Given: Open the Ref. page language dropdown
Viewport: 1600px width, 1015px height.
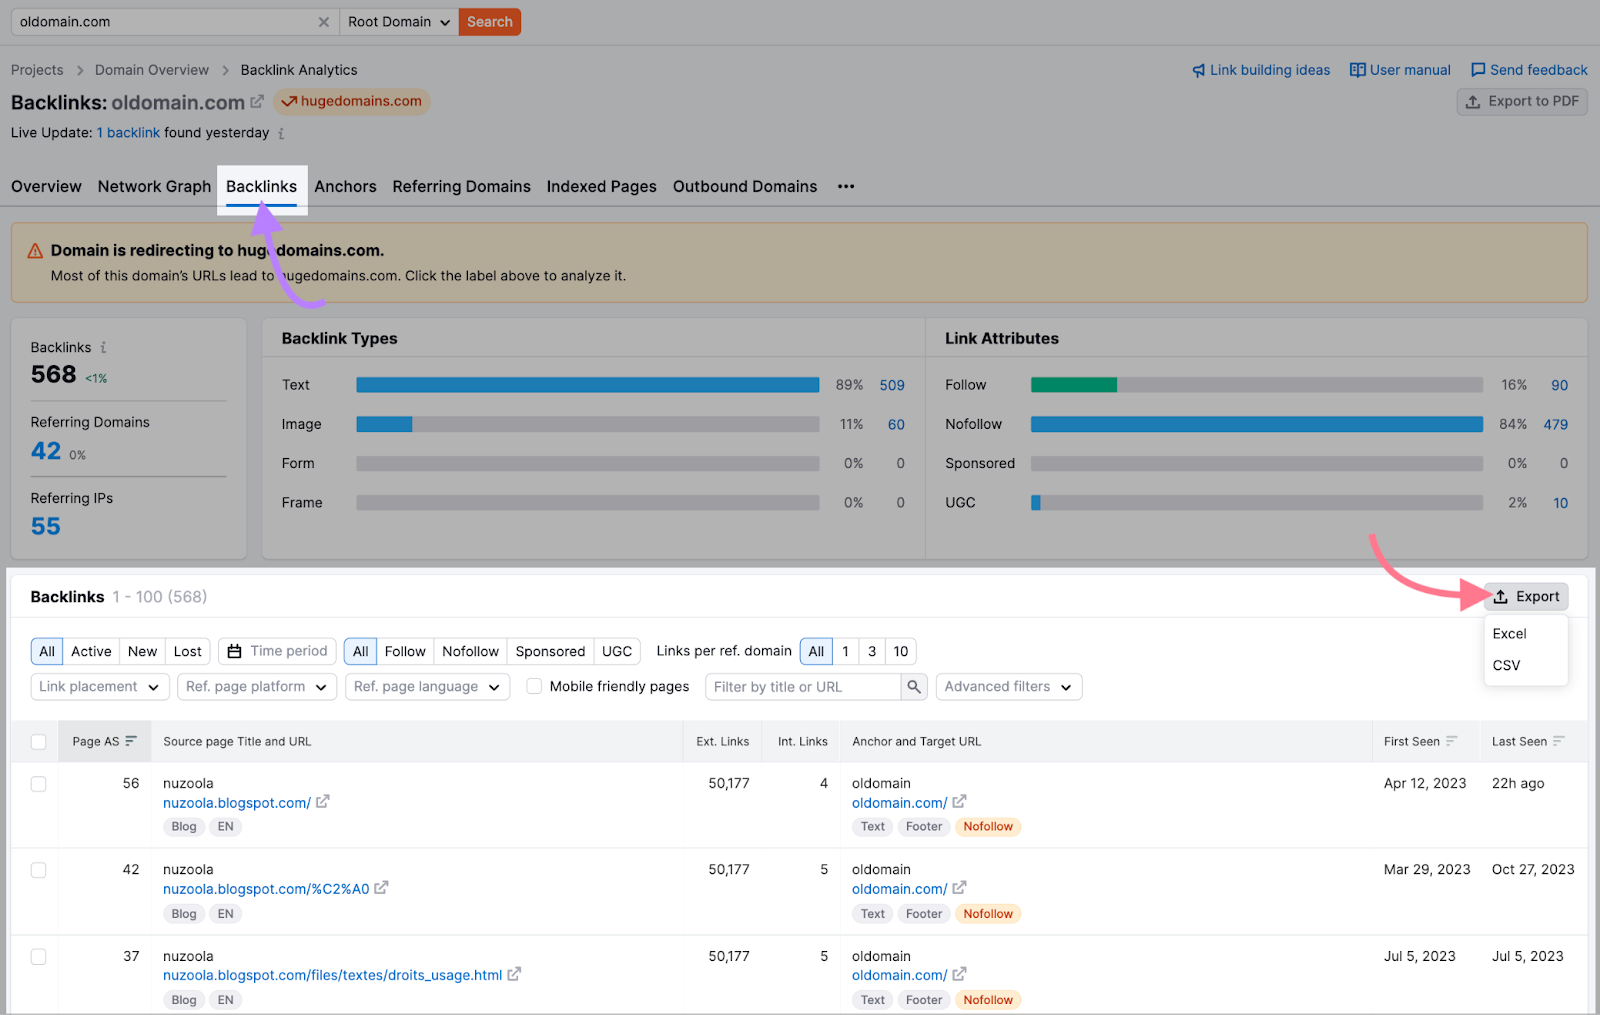Looking at the screenshot, I should point(427,687).
